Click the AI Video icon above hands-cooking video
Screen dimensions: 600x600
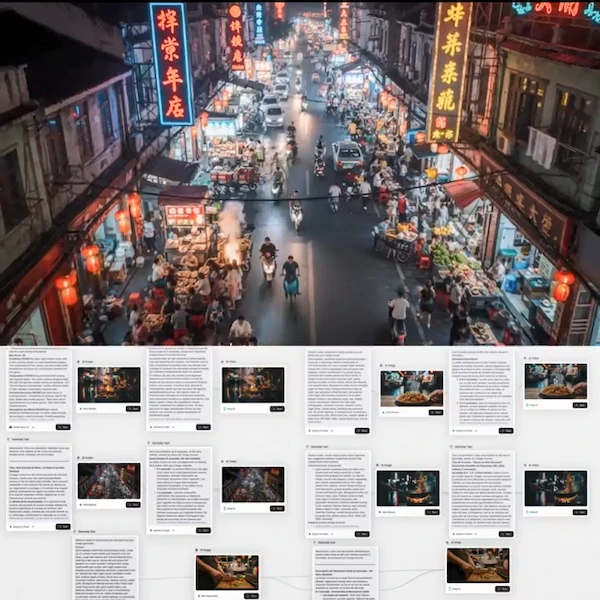450,543
